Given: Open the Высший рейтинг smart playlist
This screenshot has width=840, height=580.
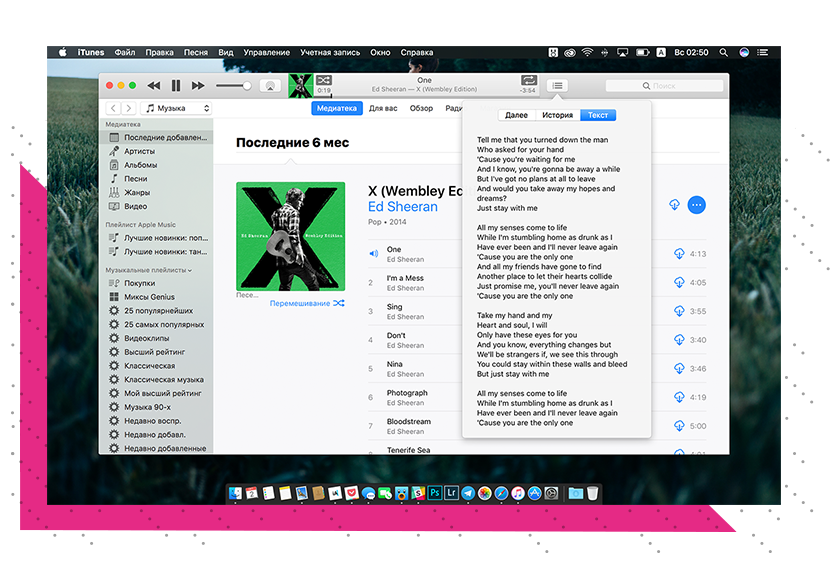Looking at the screenshot, I should click(x=158, y=352).
